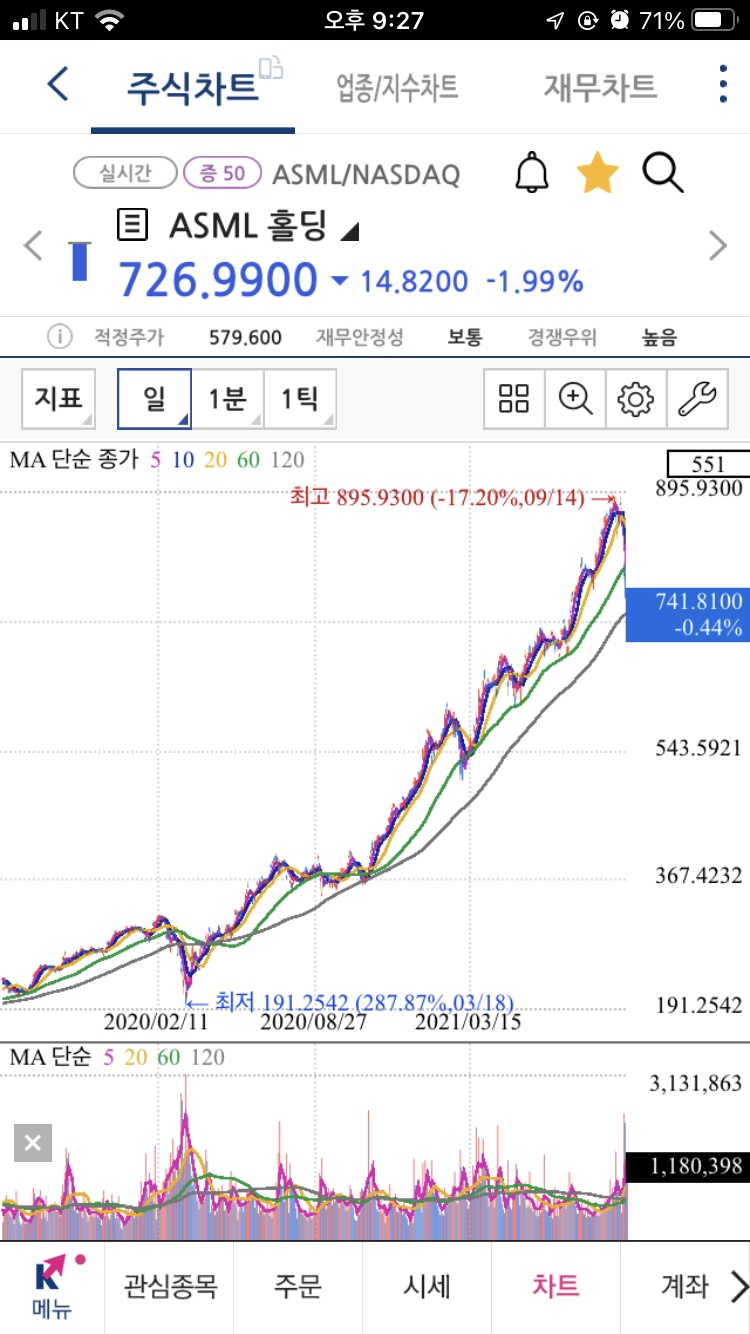Tap the 741.8100 price tag
This screenshot has width=750, height=1334.
click(687, 613)
